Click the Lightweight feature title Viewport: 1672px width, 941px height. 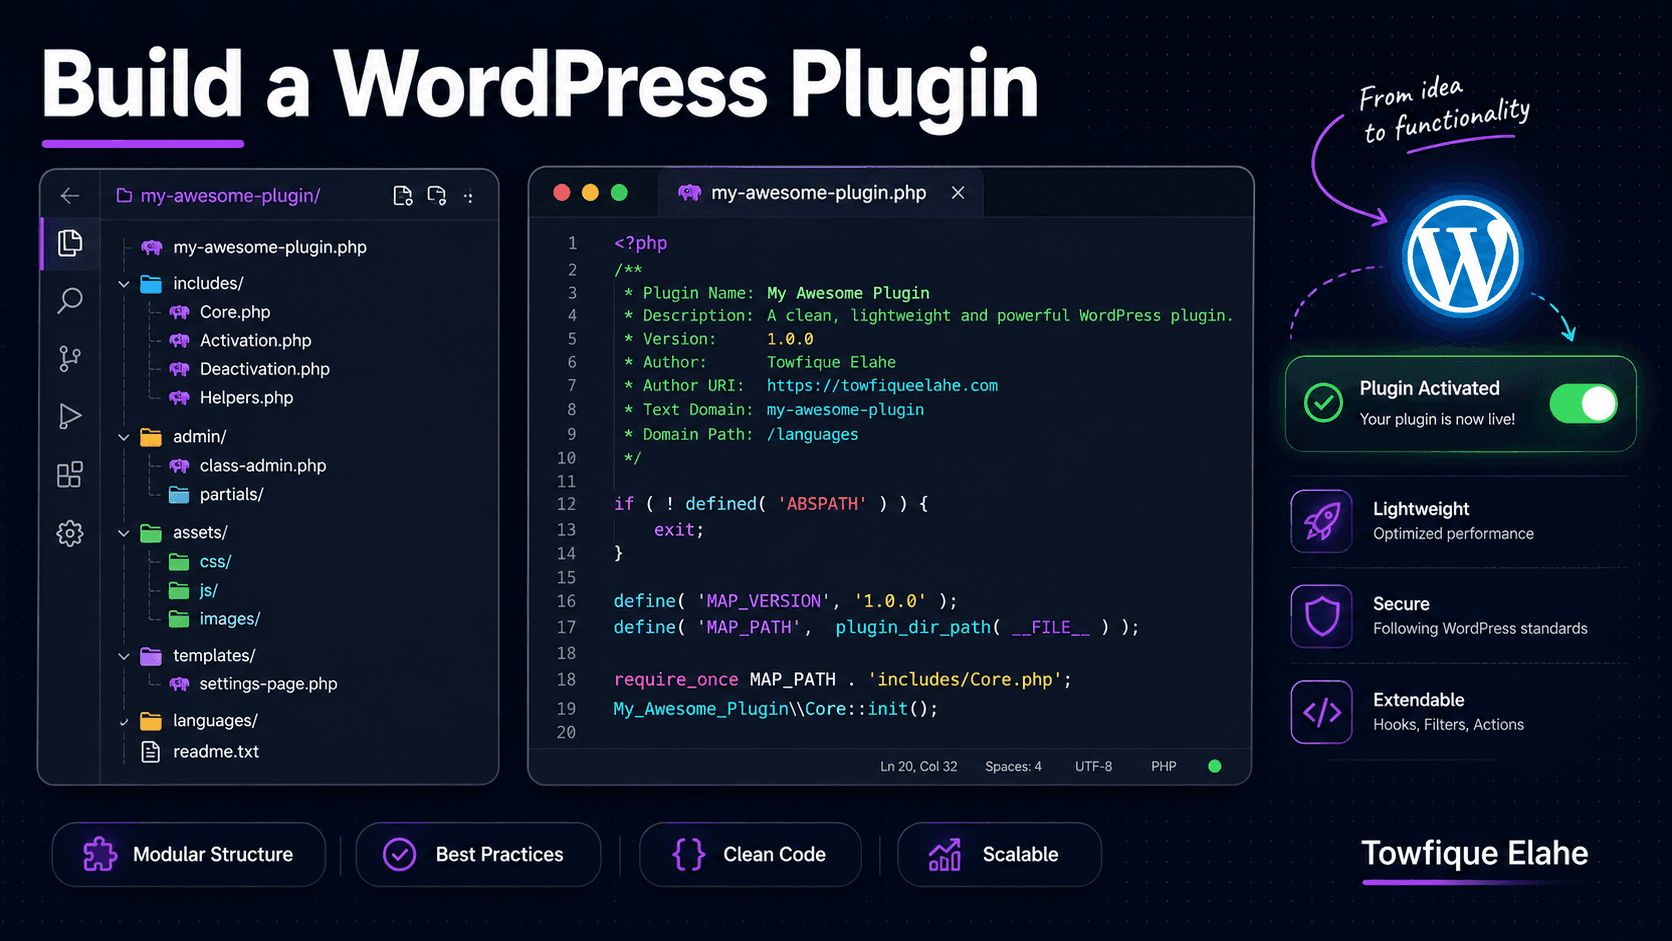(1421, 509)
